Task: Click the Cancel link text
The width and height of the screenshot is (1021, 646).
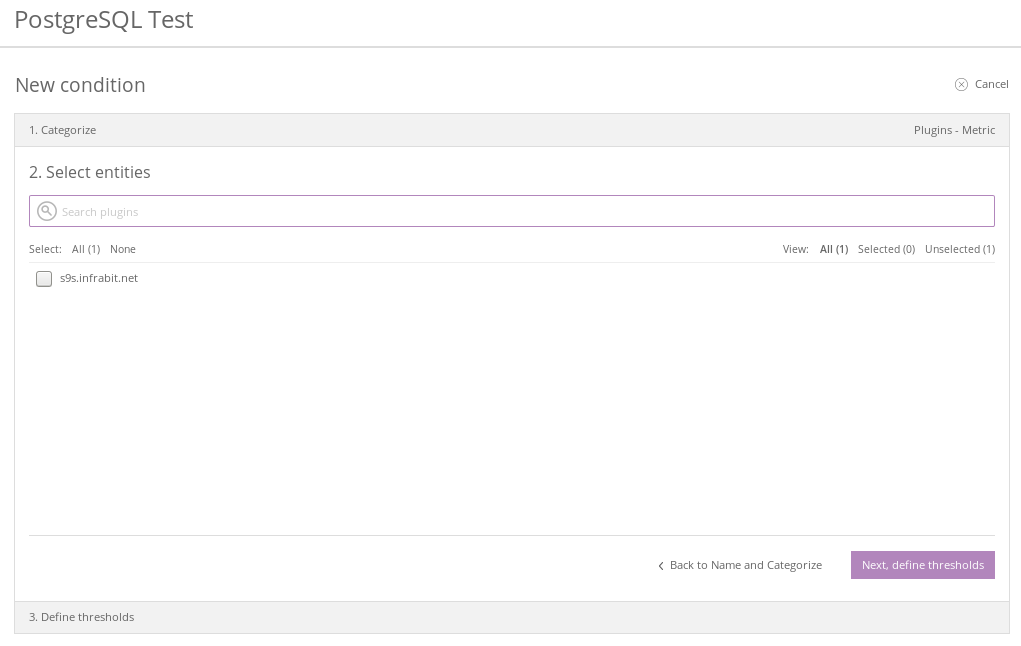Action: point(992,84)
